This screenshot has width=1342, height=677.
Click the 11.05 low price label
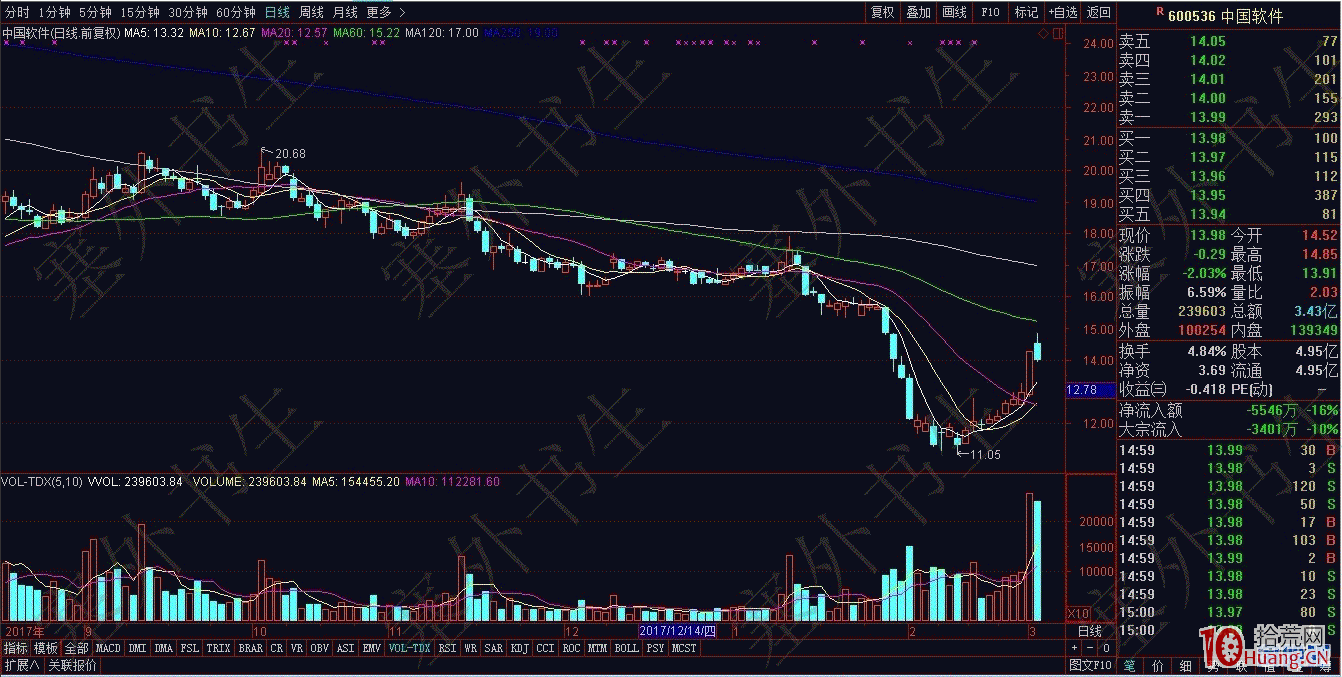click(984, 454)
